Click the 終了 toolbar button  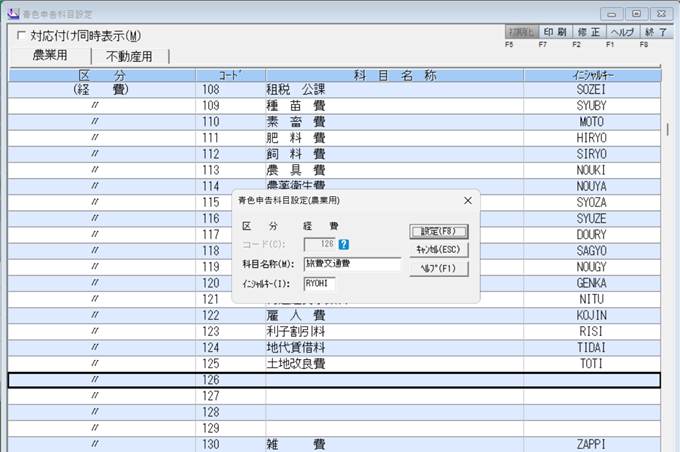(x=656, y=32)
